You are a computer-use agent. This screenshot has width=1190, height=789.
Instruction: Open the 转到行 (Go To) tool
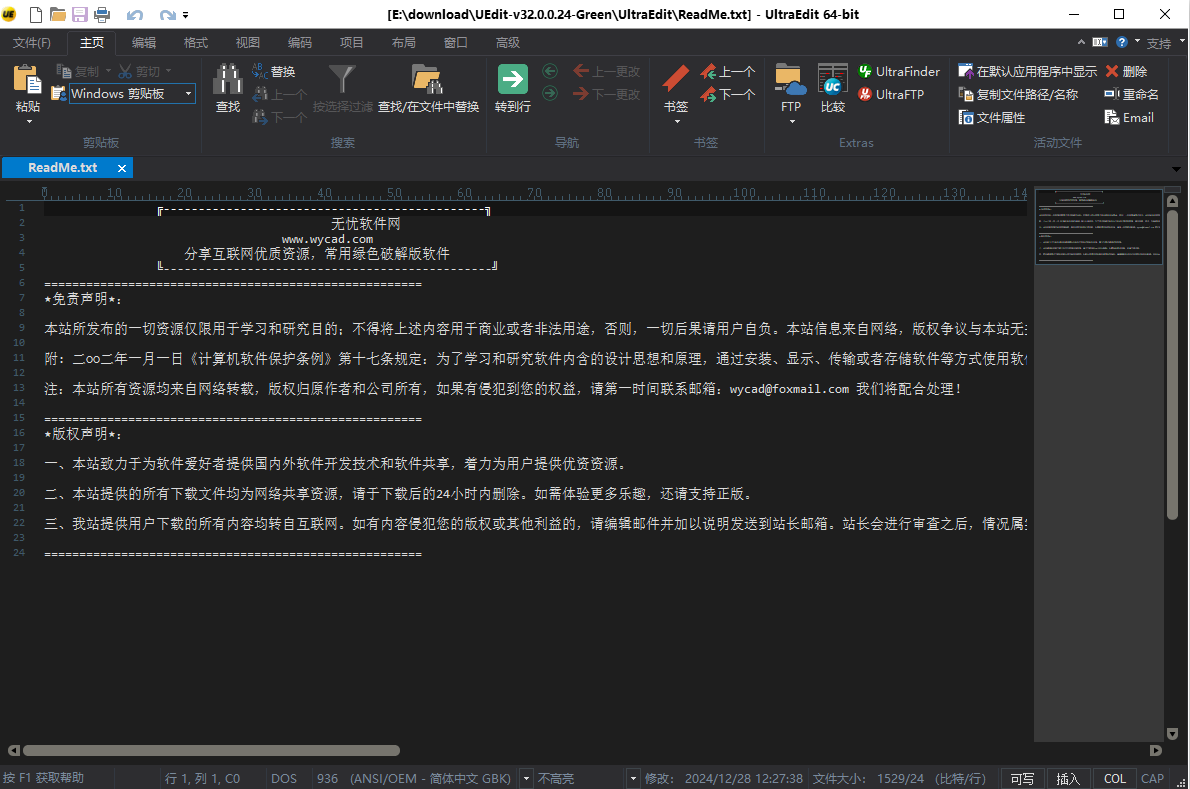(513, 88)
